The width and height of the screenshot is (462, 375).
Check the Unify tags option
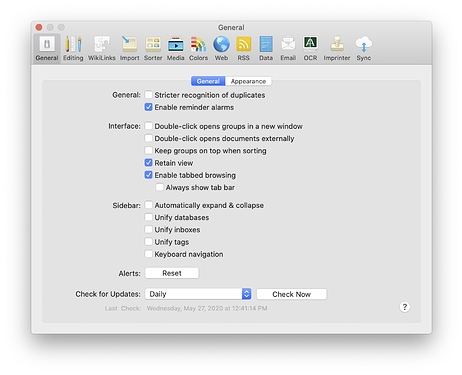149,242
